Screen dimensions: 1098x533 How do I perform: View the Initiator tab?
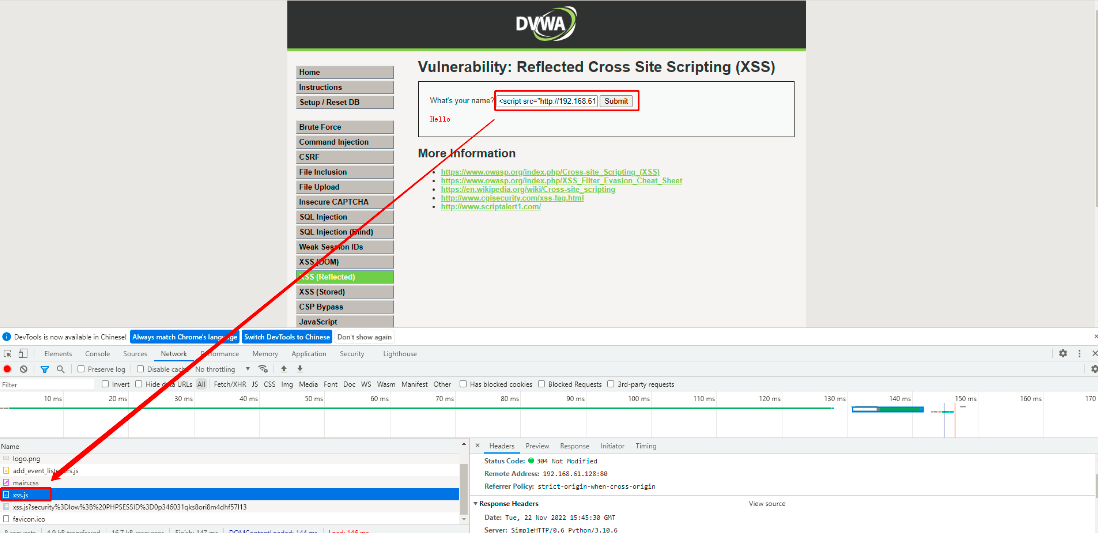[612, 445]
